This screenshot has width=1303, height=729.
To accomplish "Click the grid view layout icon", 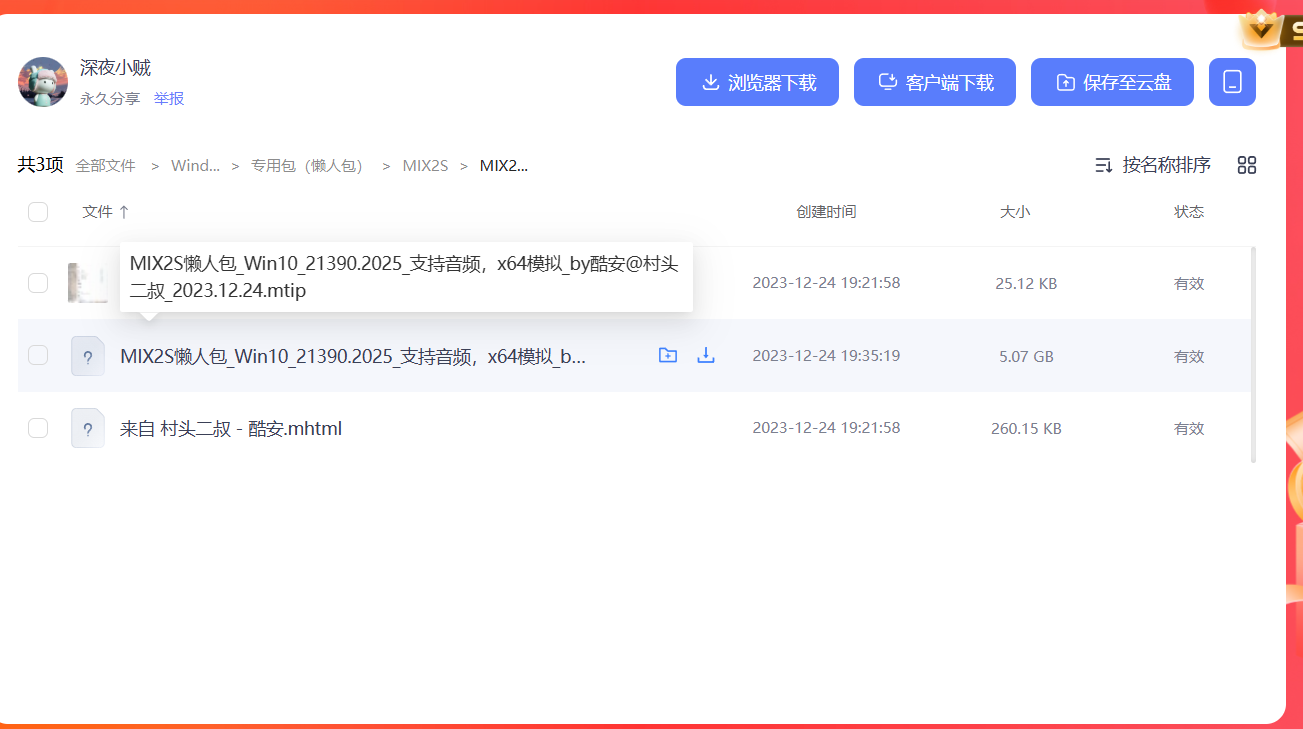I will click(1246, 165).
